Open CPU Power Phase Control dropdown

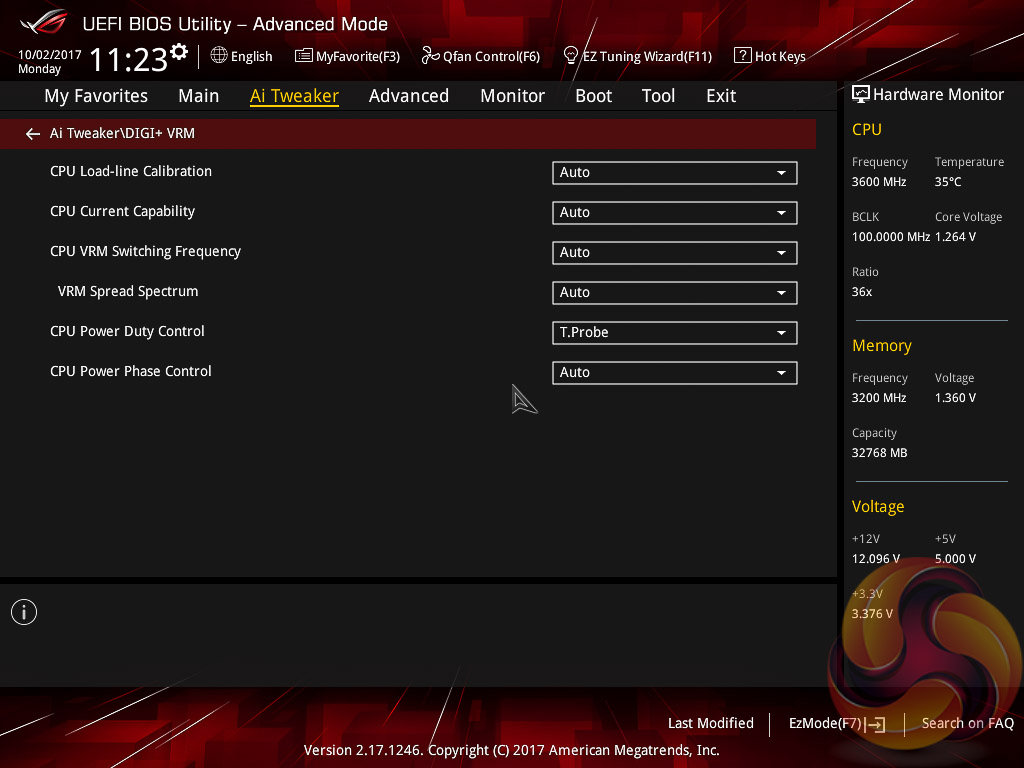tap(675, 373)
